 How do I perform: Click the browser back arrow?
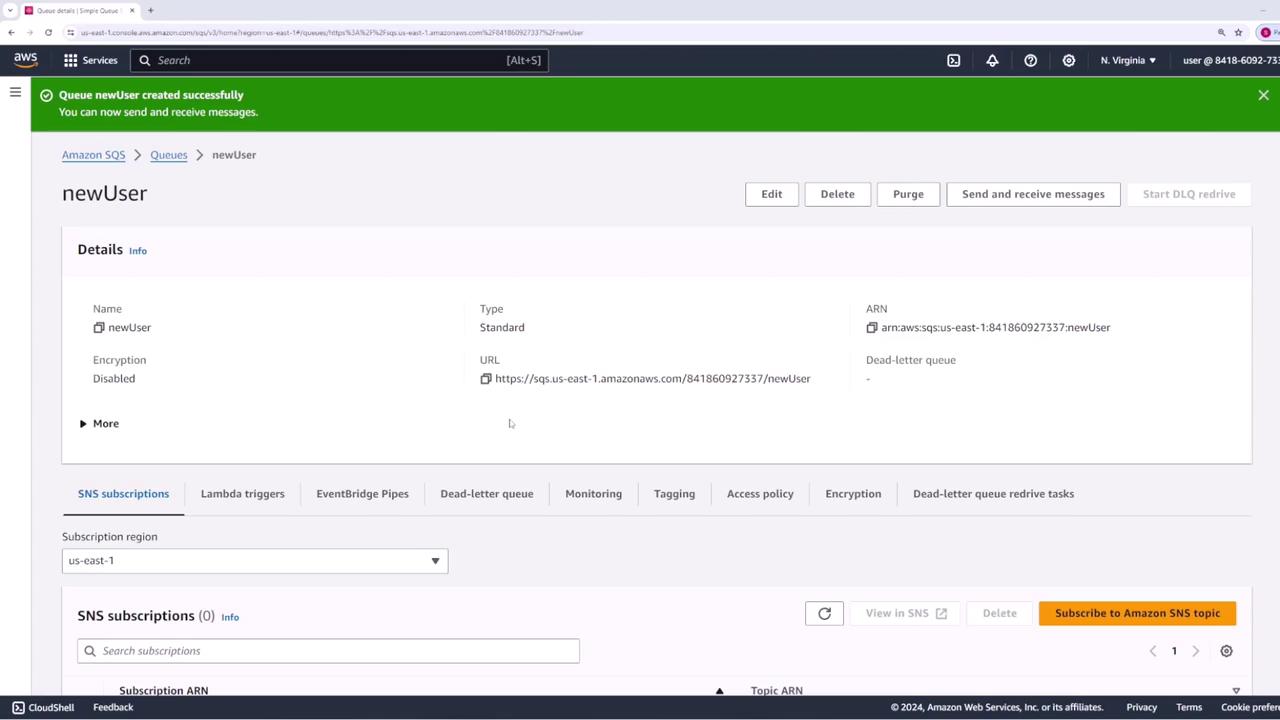pyautogui.click(x=11, y=32)
